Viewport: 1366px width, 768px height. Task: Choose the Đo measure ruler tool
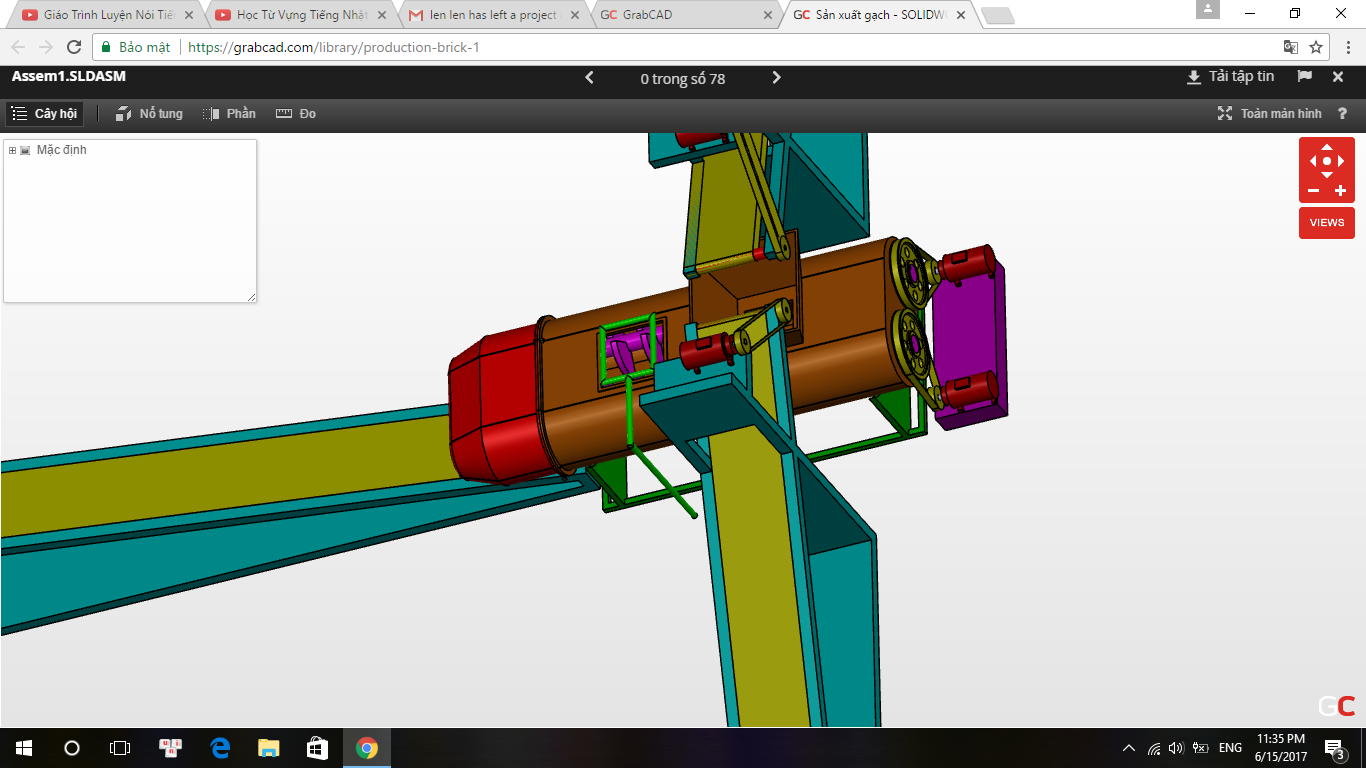pyautogui.click(x=296, y=114)
